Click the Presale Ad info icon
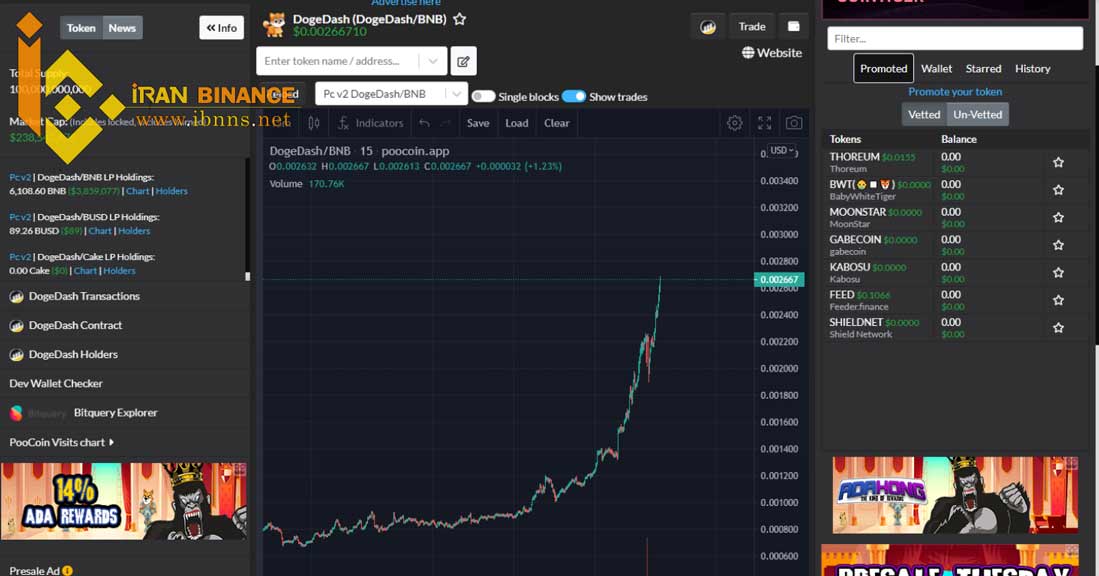The width and height of the screenshot is (1099, 576). point(67,570)
